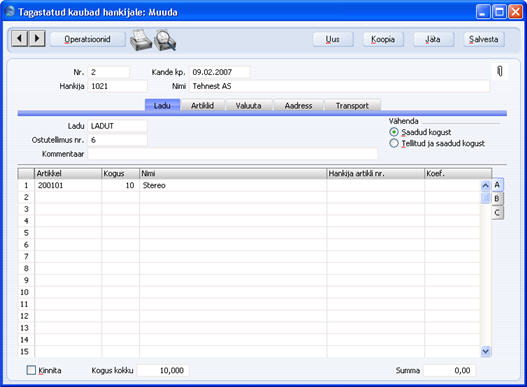
Task: Tick the Kinnita checkbox
Action: (31, 371)
